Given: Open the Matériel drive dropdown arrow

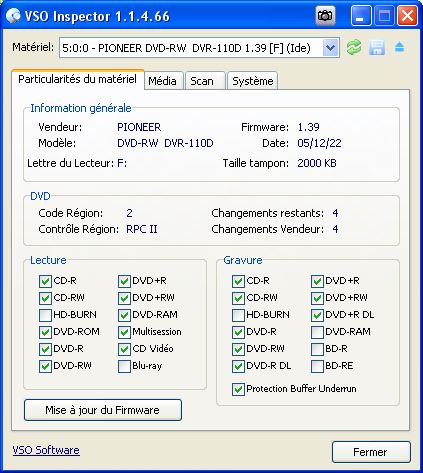Looking at the screenshot, I should pyautogui.click(x=330, y=48).
